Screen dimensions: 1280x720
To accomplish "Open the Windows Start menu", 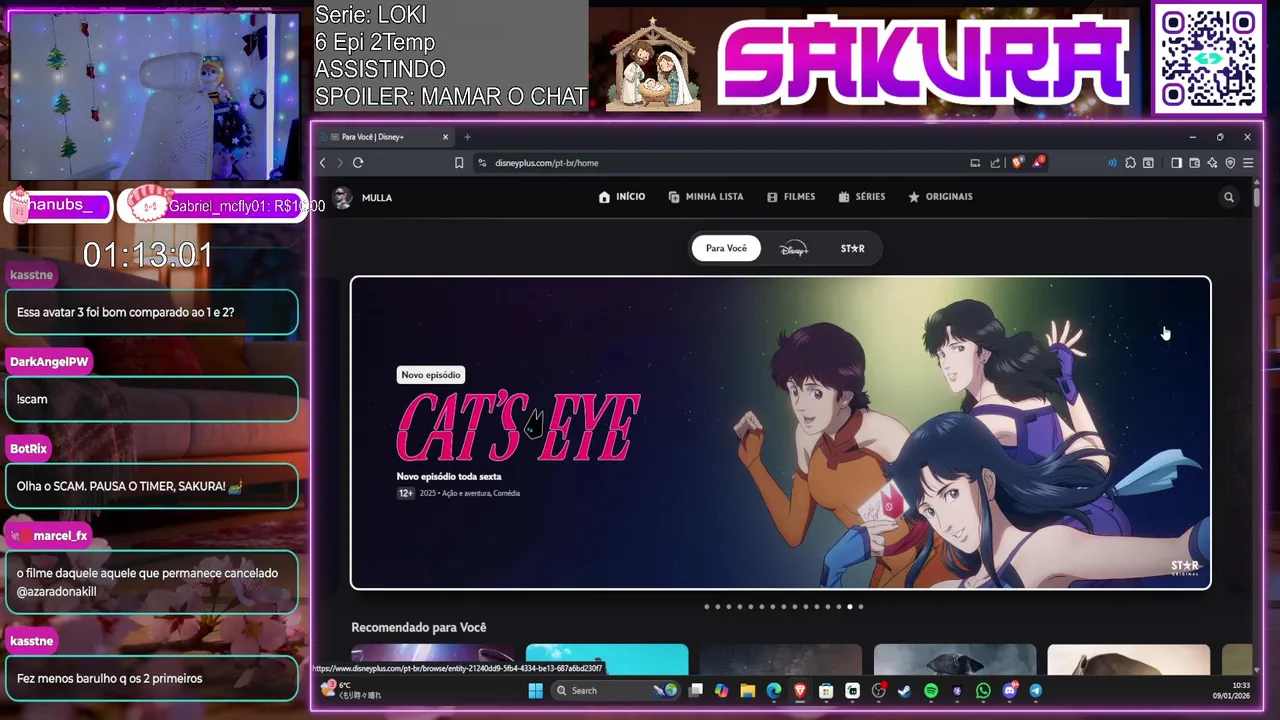I will pyautogui.click(x=535, y=690).
